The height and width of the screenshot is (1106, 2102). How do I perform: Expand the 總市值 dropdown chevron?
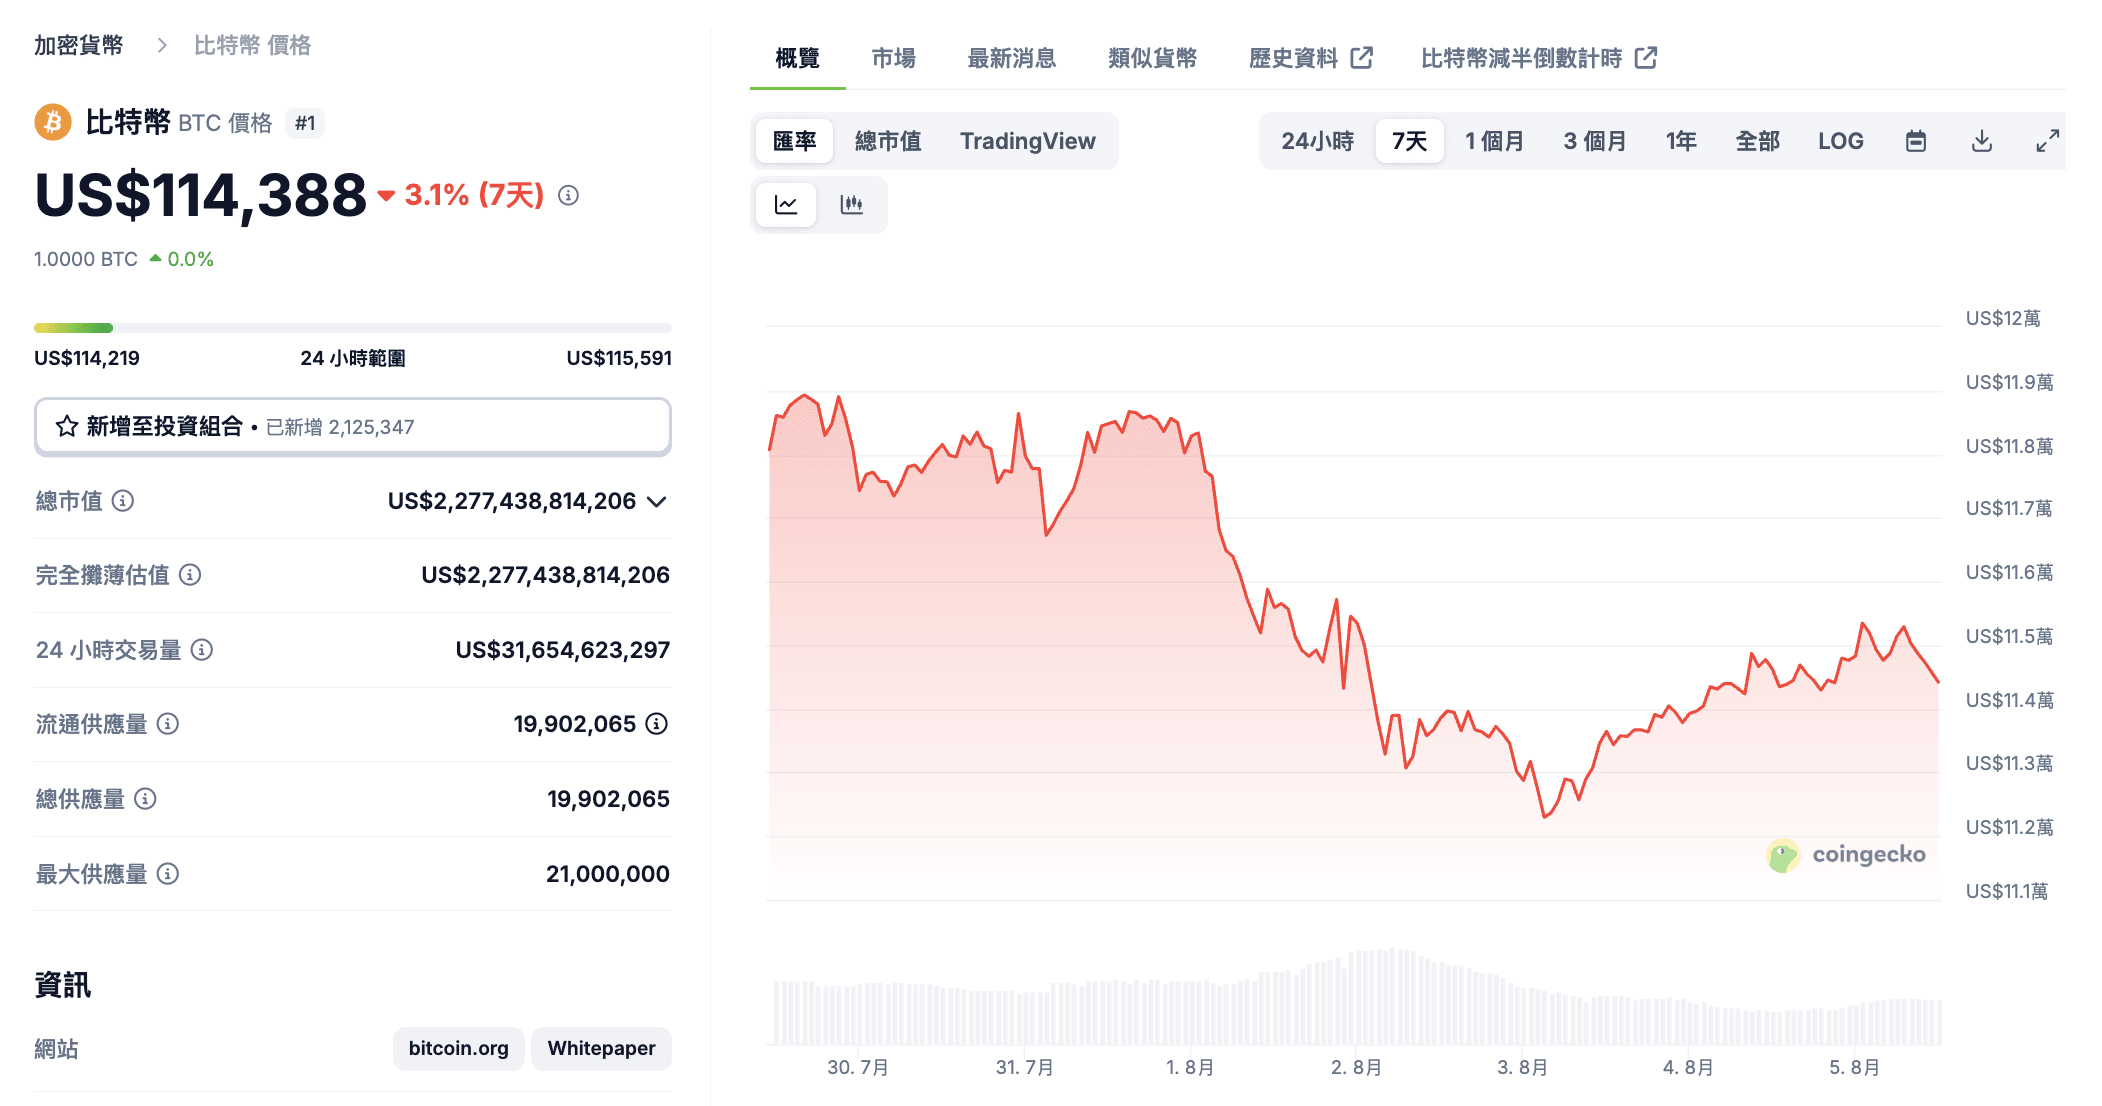tap(657, 502)
